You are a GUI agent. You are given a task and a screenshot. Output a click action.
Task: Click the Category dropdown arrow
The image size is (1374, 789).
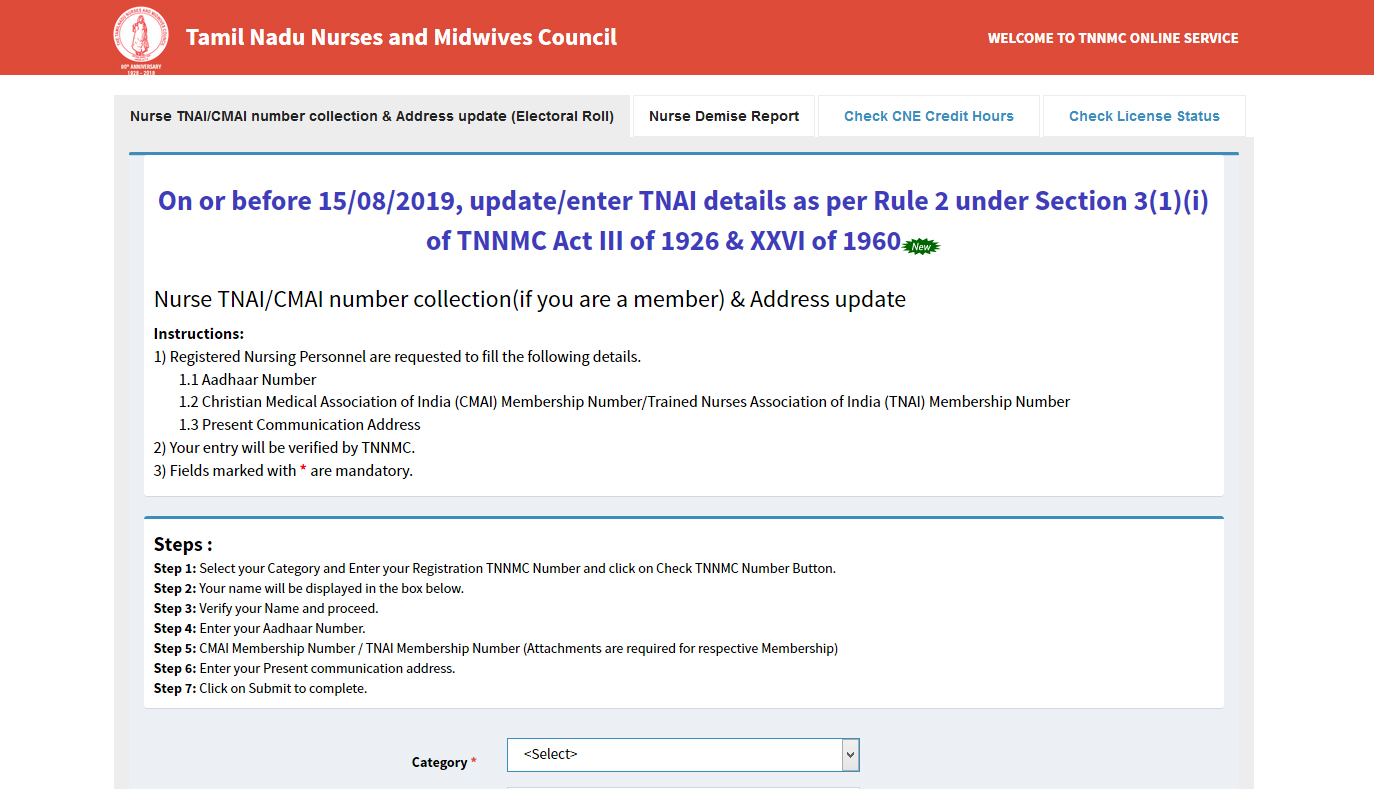(x=850, y=755)
